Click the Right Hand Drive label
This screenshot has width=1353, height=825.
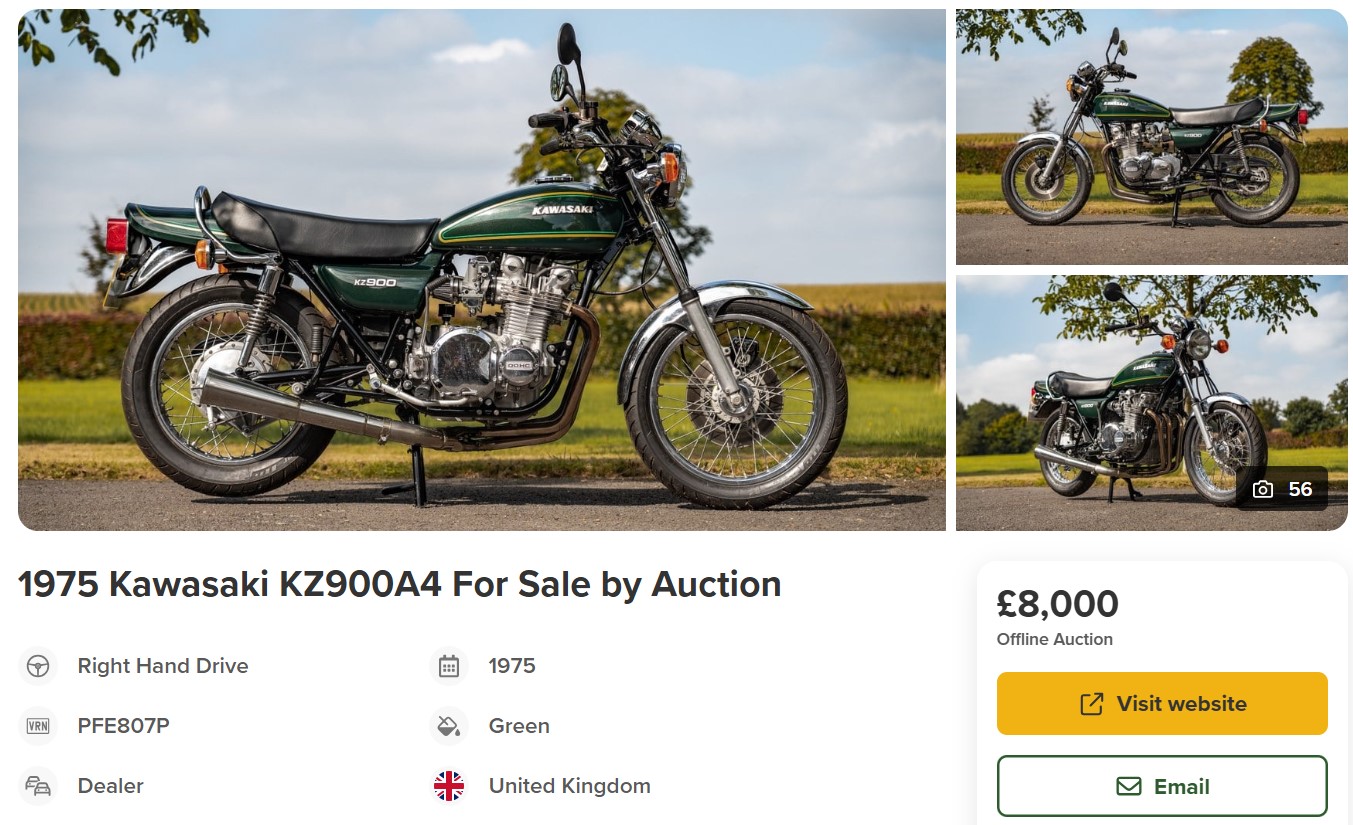tap(163, 666)
